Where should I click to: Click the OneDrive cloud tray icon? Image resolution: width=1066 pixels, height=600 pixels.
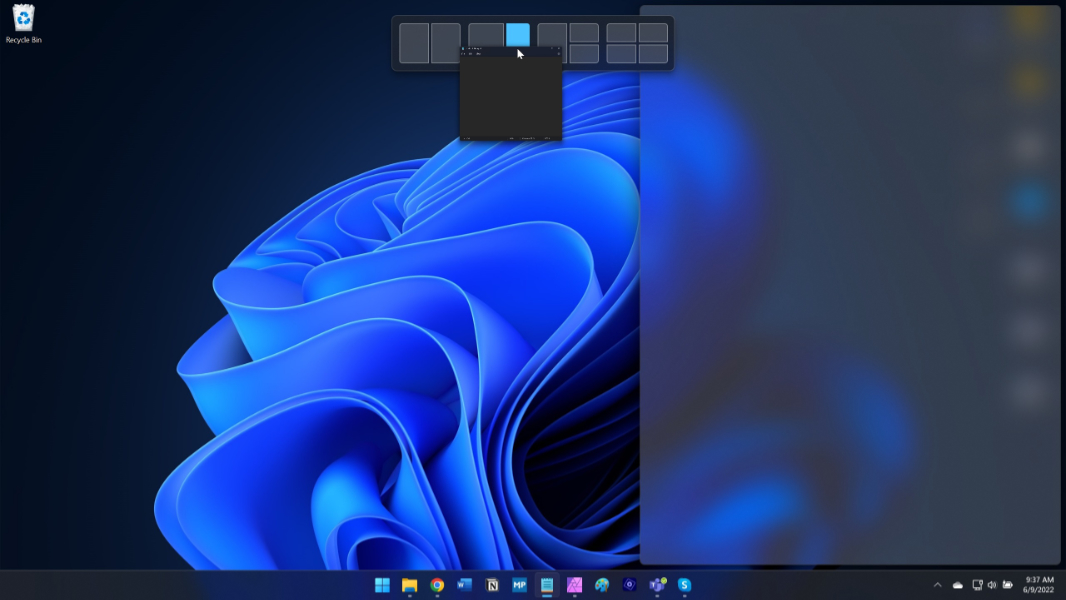click(958, 585)
